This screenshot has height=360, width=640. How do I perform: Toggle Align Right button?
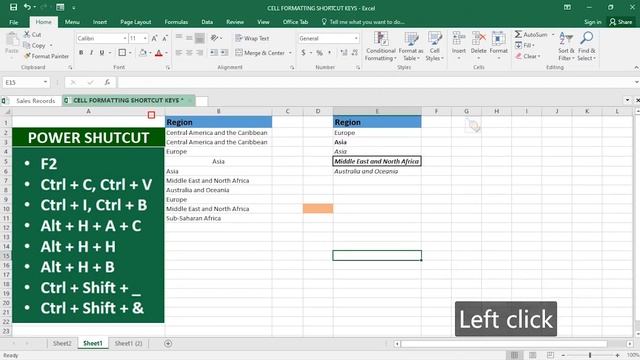click(x=200, y=53)
